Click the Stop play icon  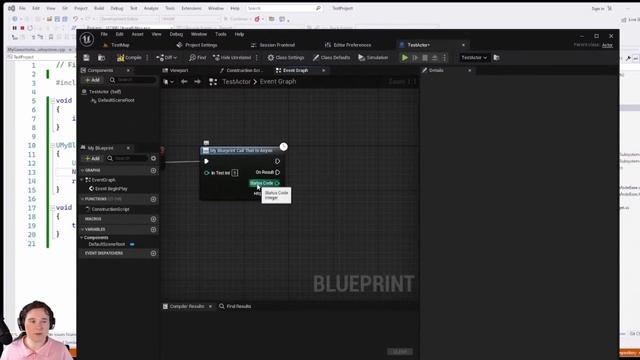(425, 58)
